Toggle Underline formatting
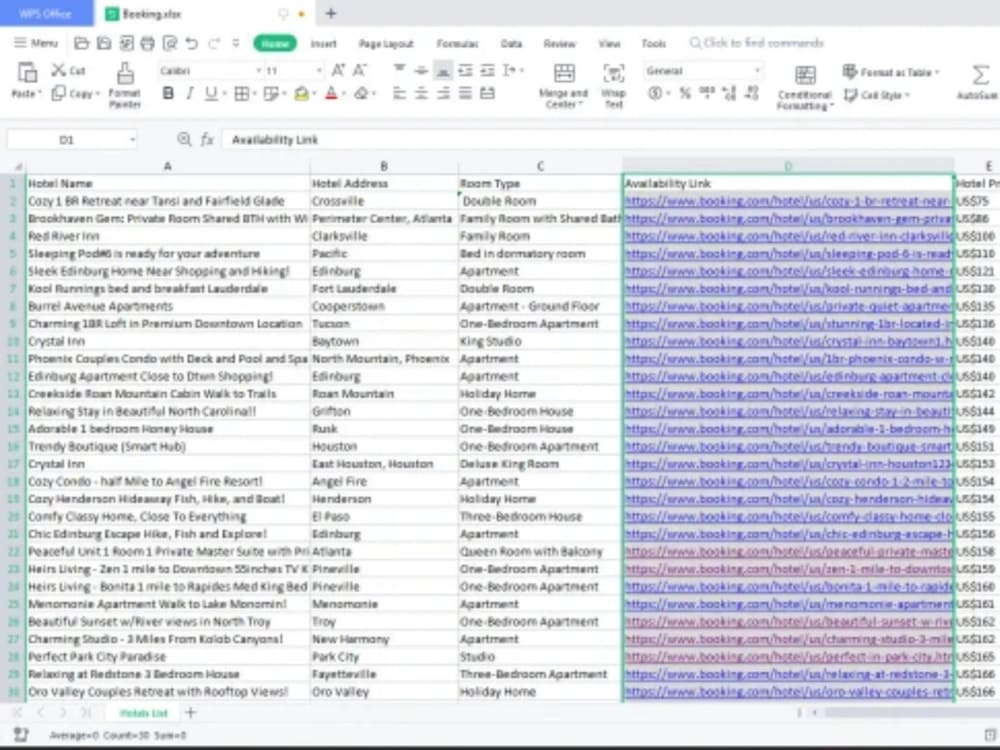1000x750 pixels. (x=210, y=94)
